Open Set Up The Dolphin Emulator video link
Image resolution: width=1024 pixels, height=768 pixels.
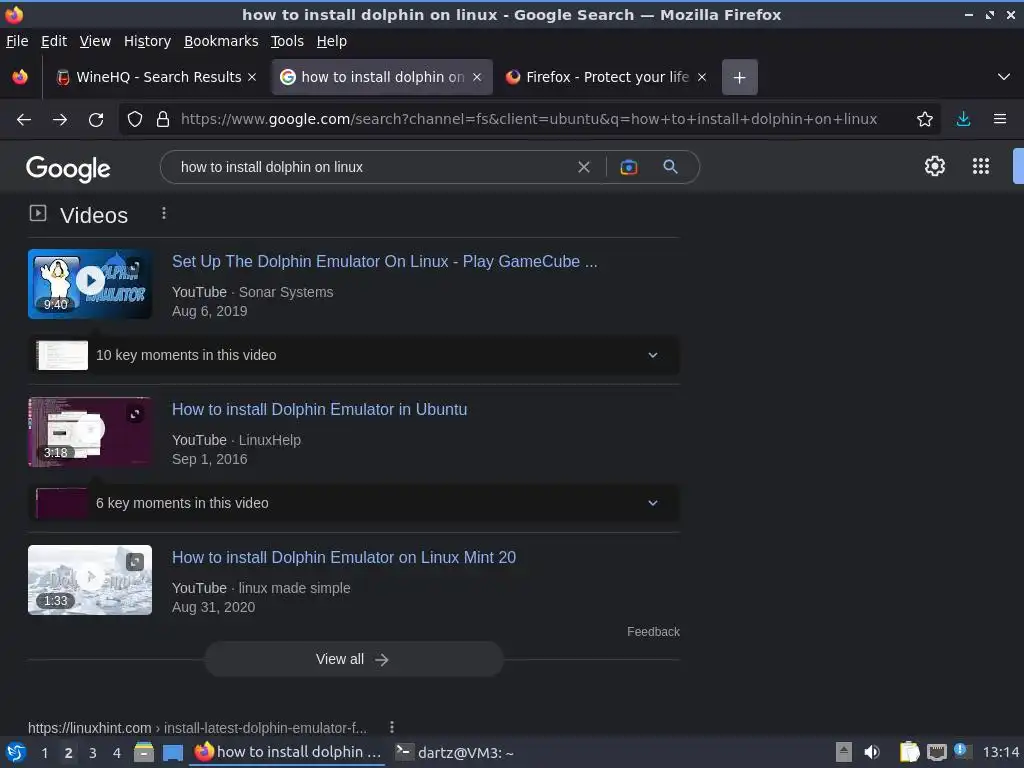(384, 261)
